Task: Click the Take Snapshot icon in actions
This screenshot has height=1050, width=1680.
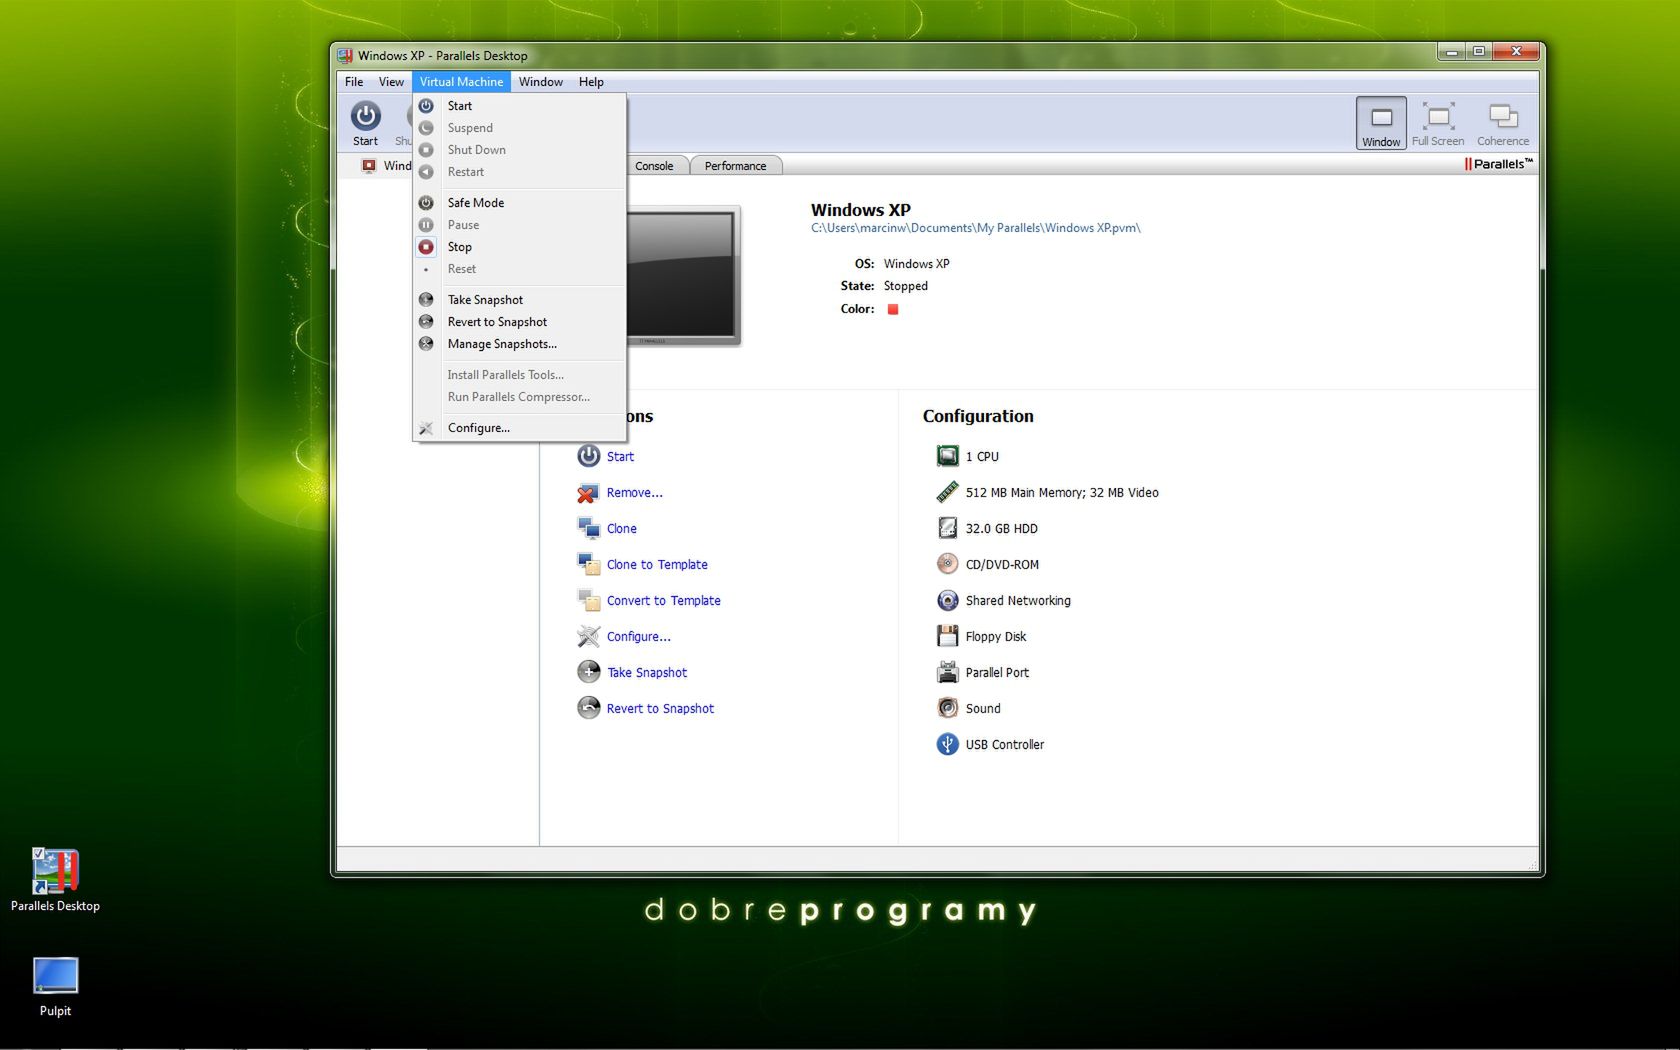Action: coord(589,672)
